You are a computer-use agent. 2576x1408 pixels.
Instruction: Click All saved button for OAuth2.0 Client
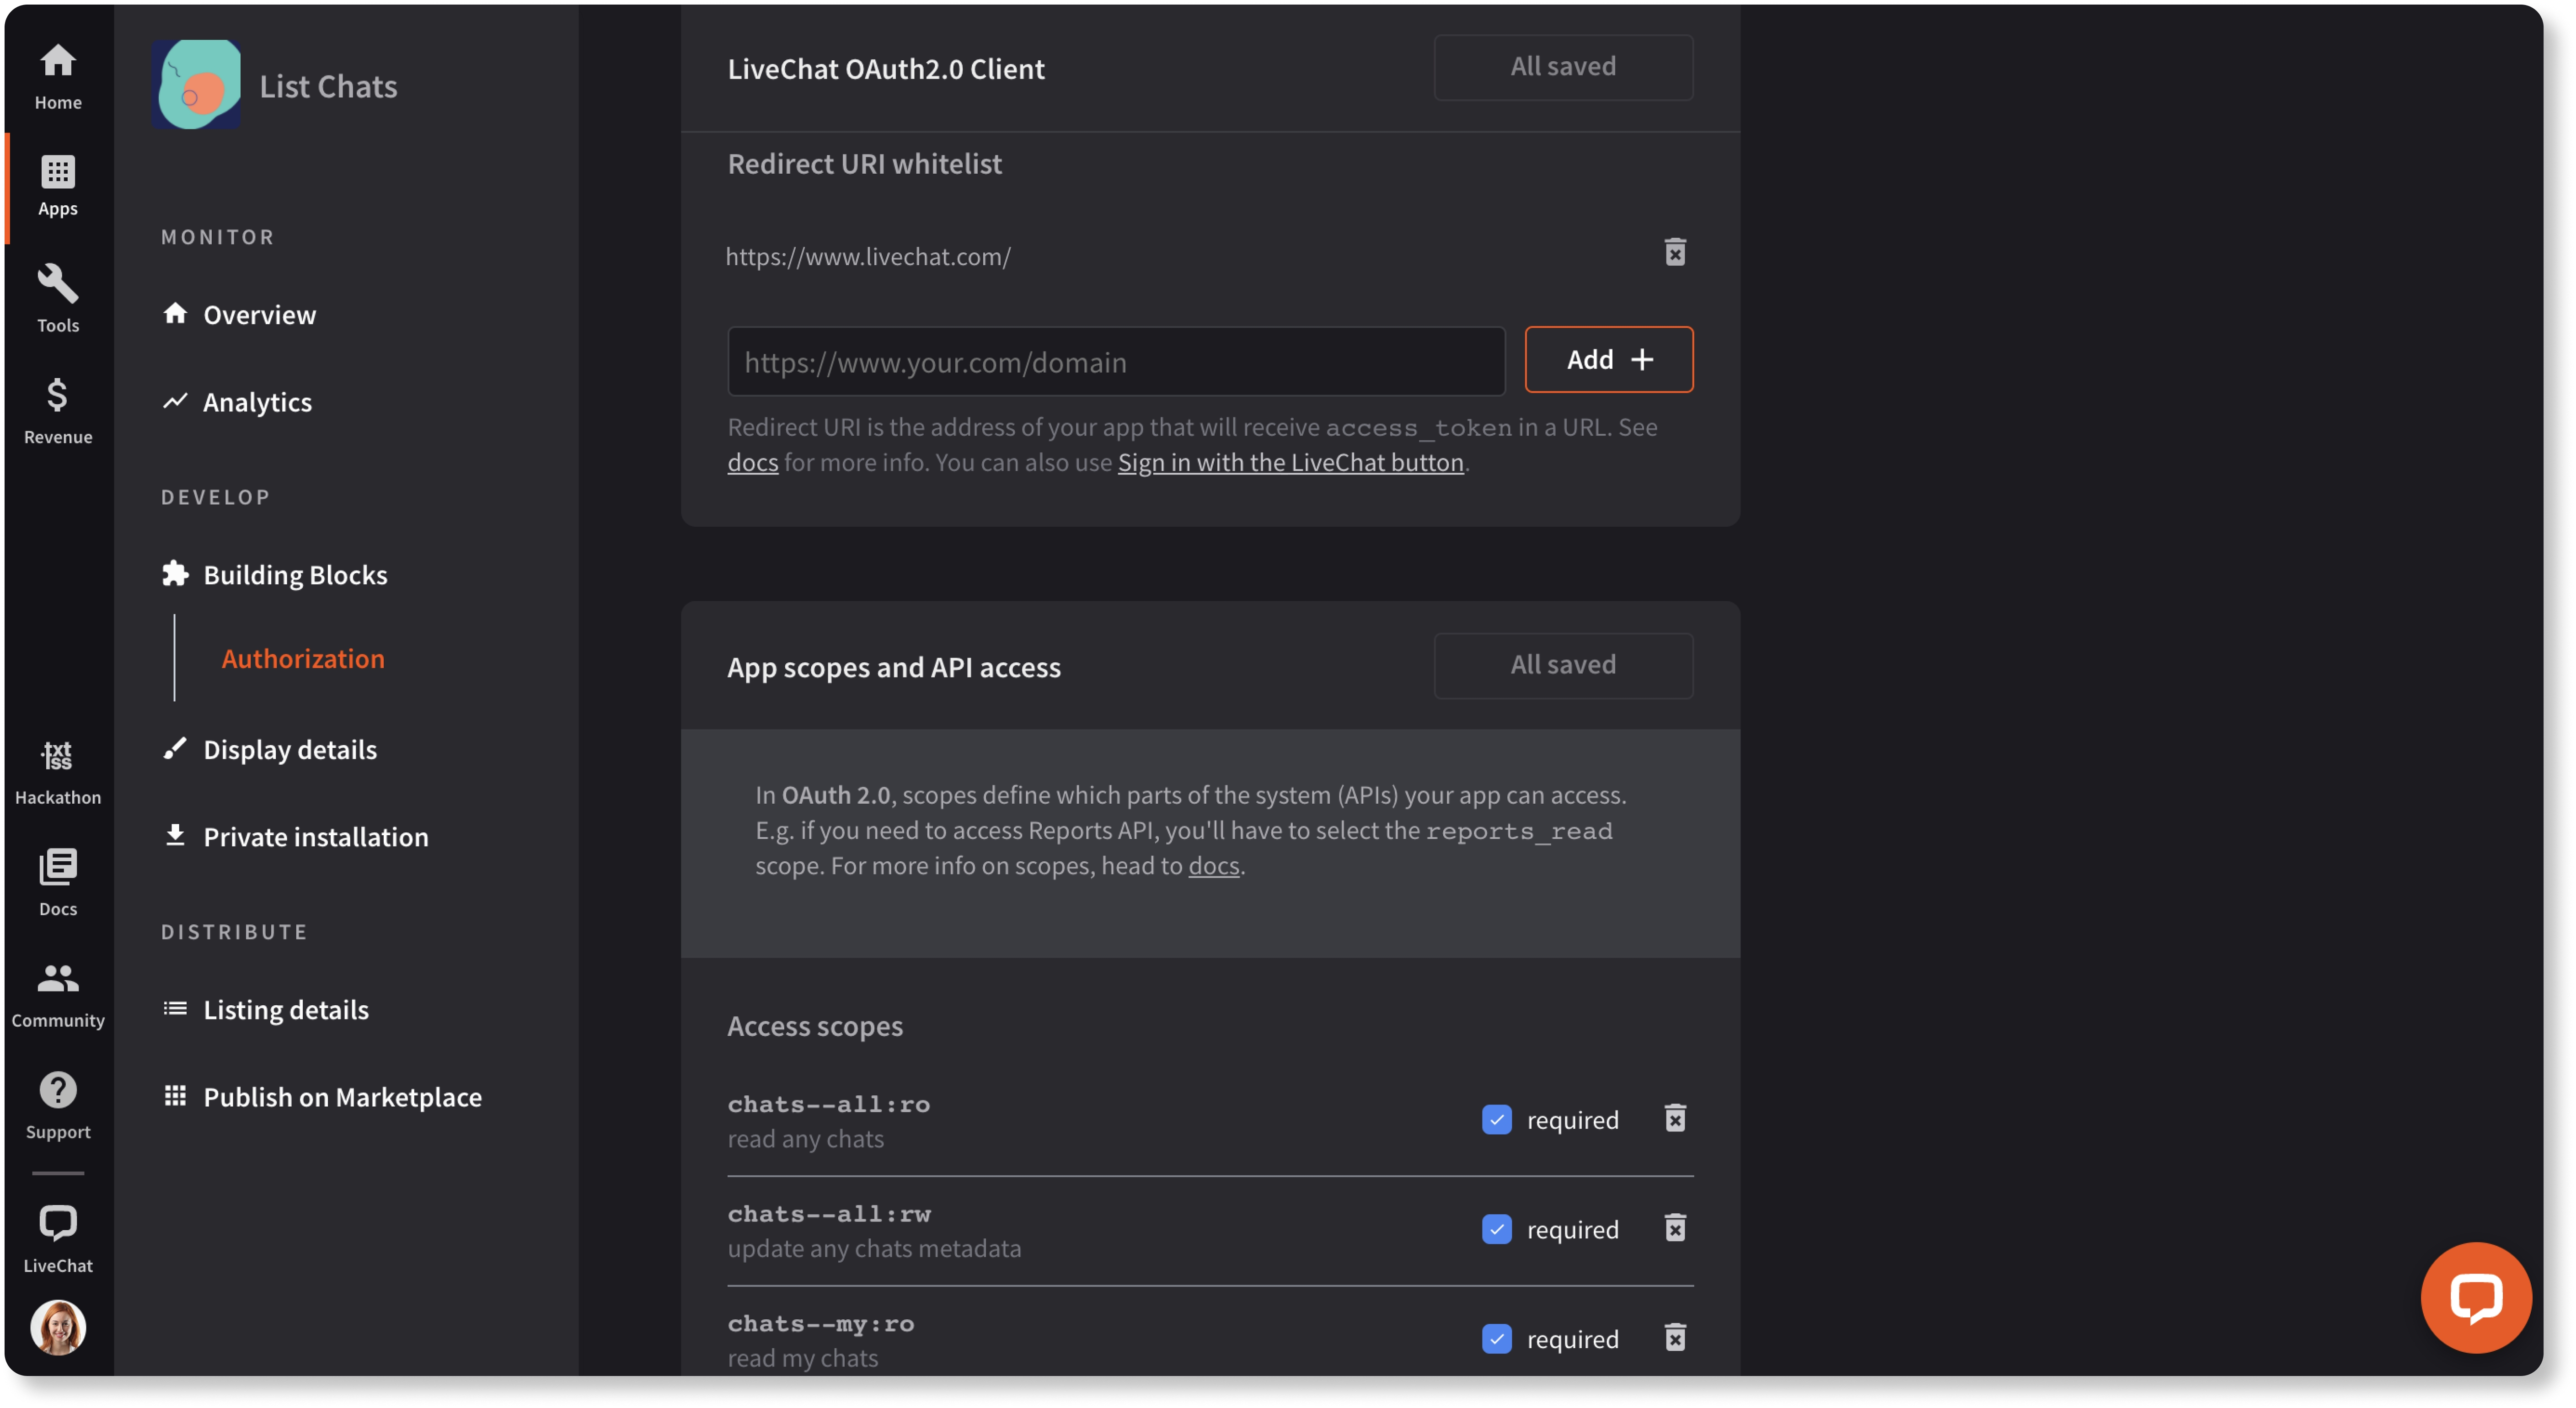tap(1563, 67)
